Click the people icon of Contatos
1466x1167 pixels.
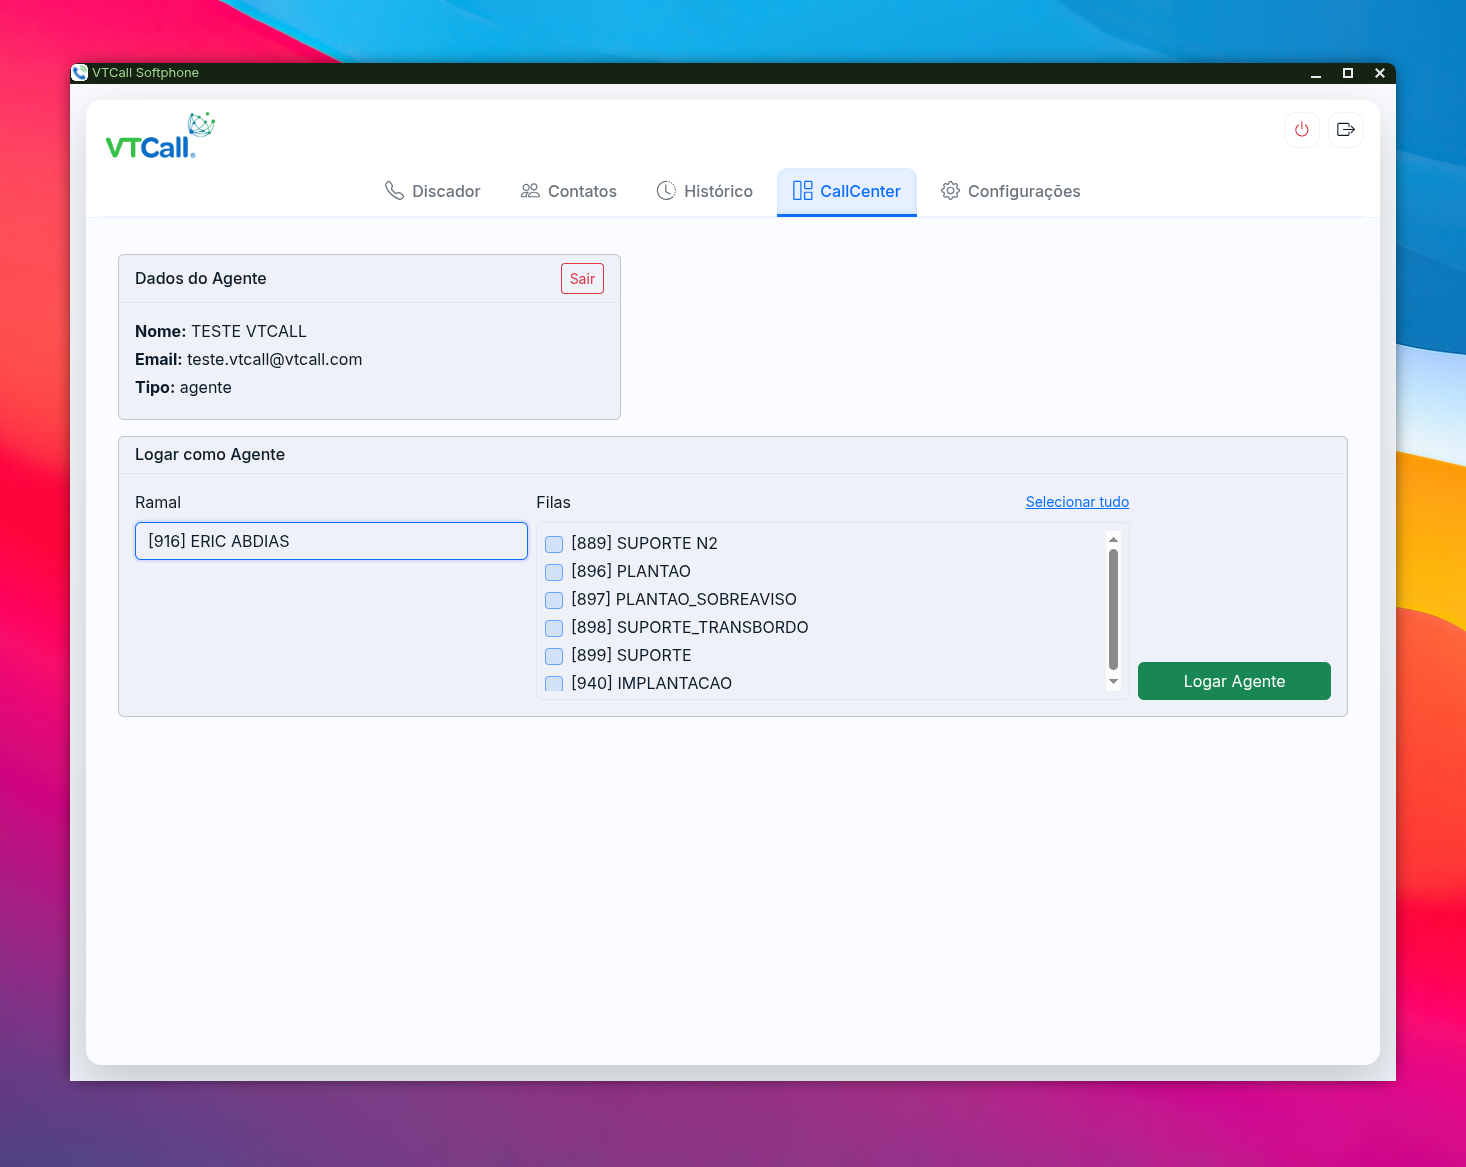tap(530, 191)
